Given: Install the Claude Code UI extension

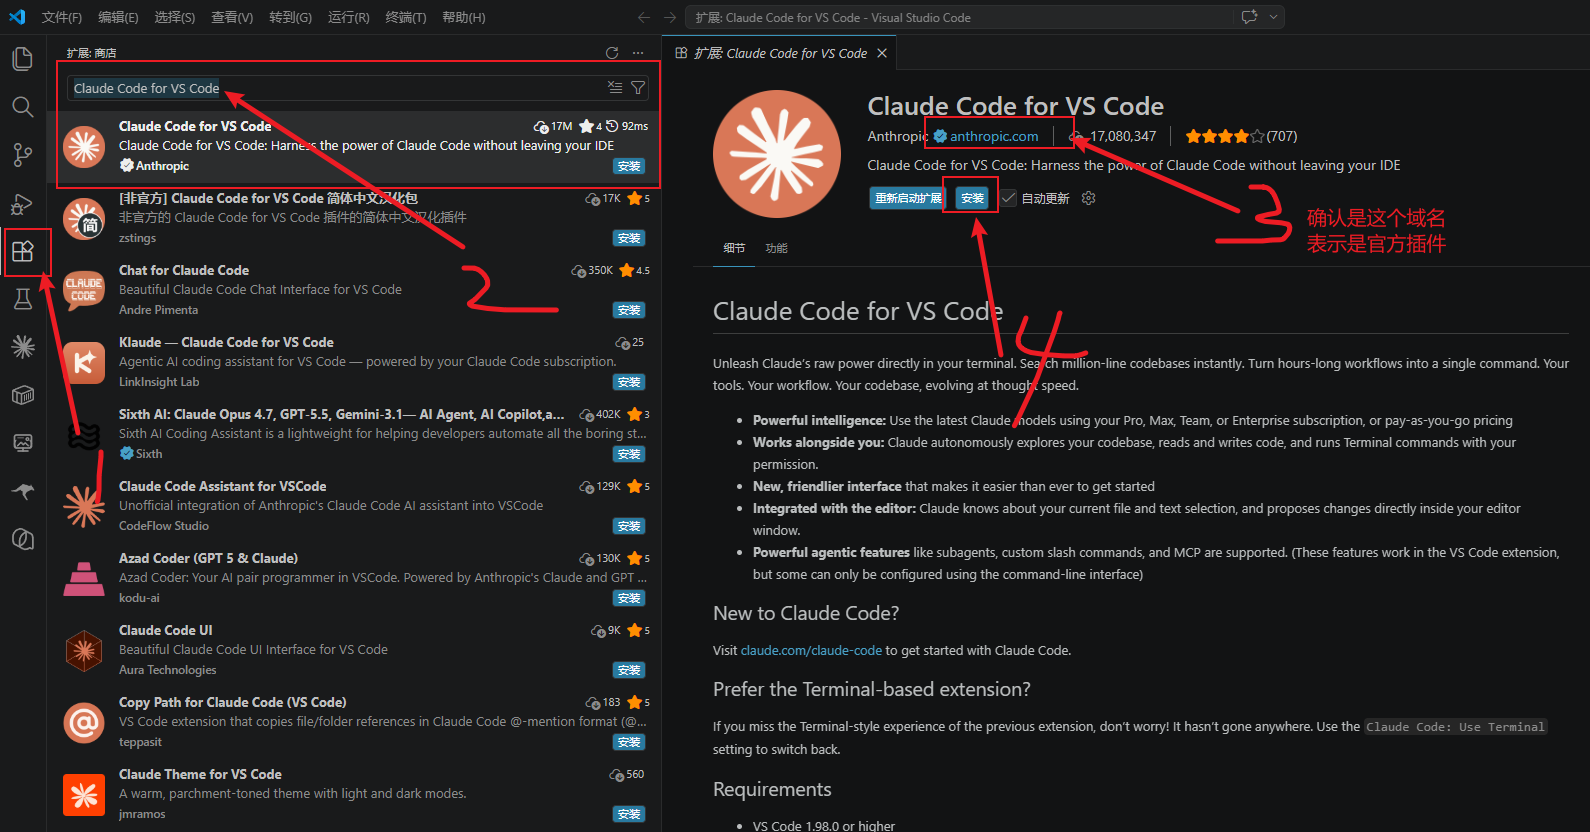Looking at the screenshot, I should click(x=629, y=670).
